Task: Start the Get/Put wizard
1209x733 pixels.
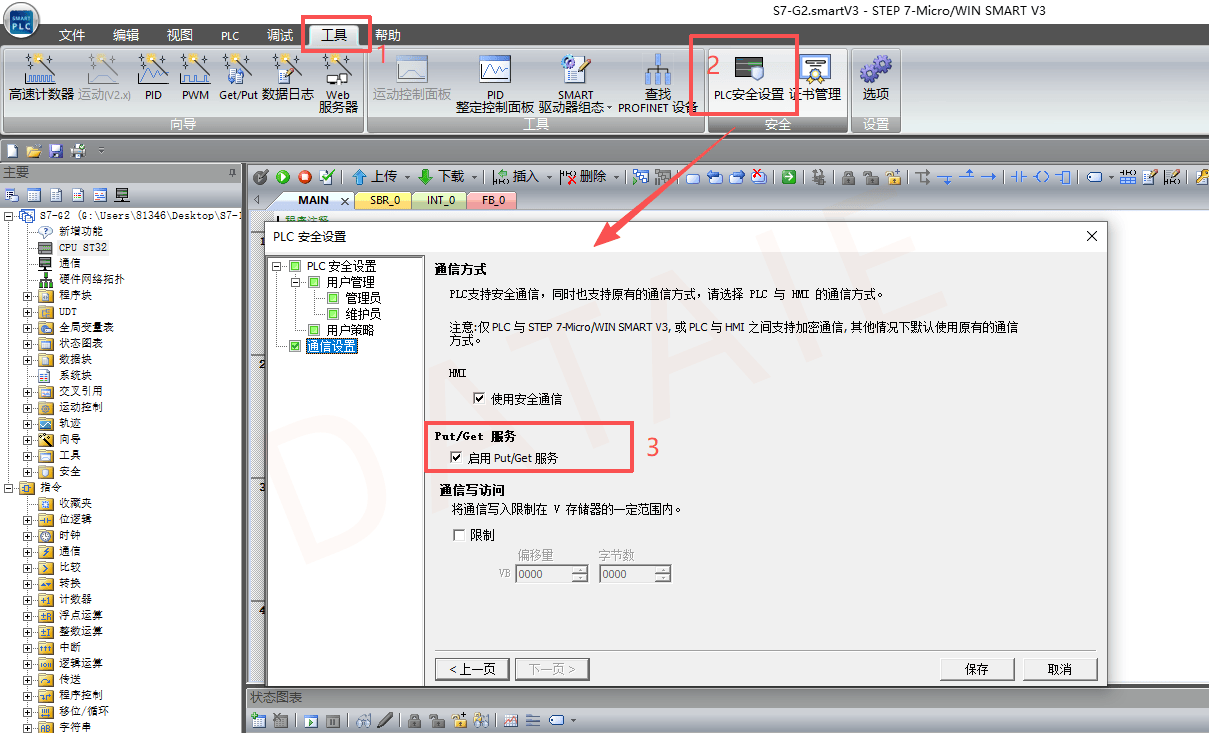Action: [238, 78]
